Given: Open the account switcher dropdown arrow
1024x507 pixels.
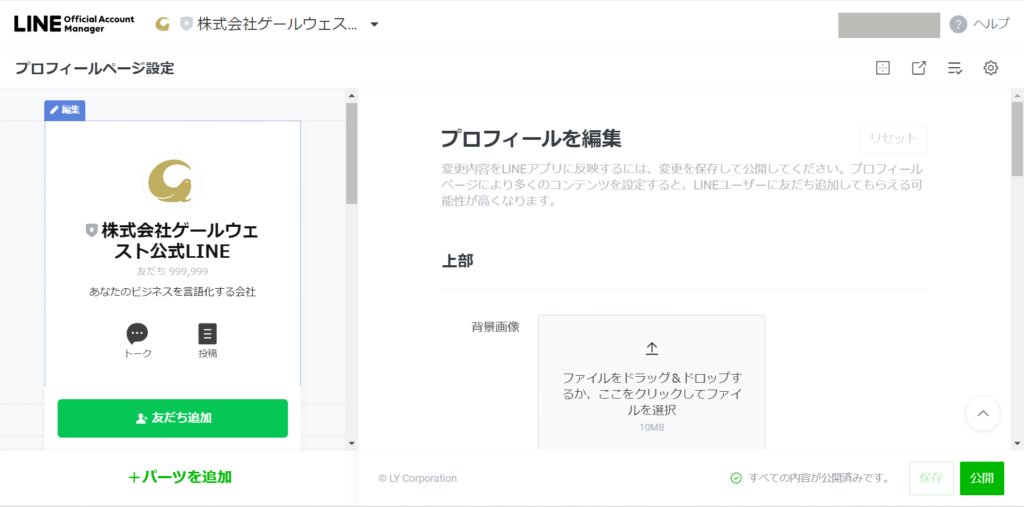Looking at the screenshot, I should (374, 25).
